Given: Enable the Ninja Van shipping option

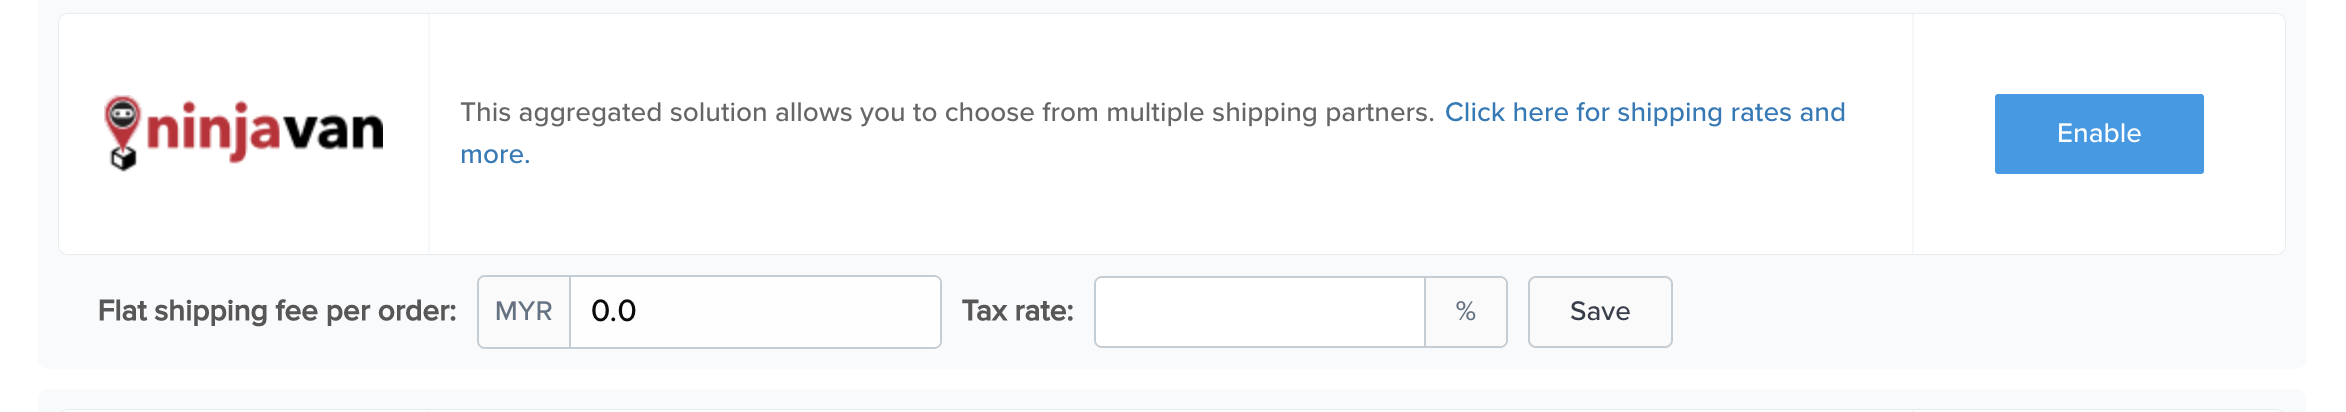Looking at the screenshot, I should point(2099,134).
